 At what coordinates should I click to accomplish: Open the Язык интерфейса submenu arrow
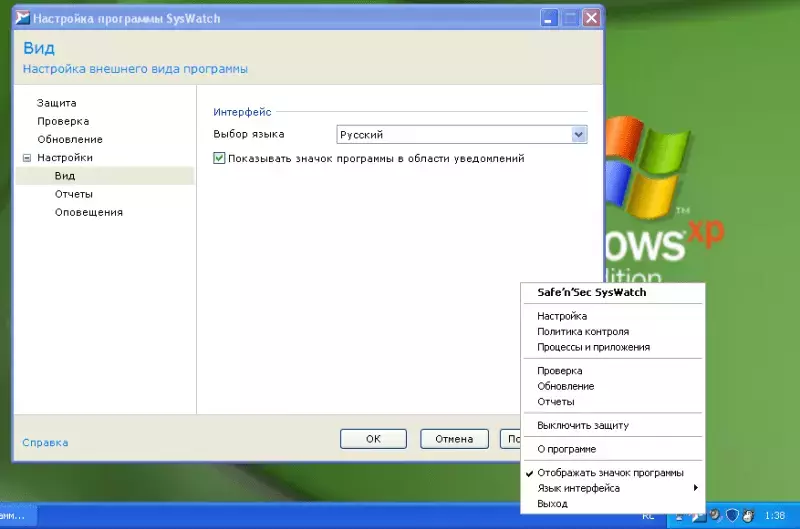[695, 488]
